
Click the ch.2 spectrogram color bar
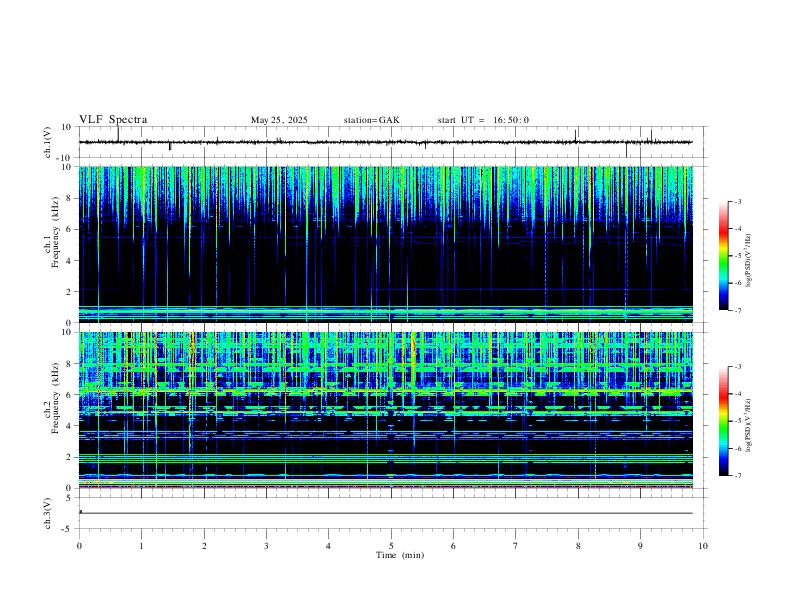723,421
